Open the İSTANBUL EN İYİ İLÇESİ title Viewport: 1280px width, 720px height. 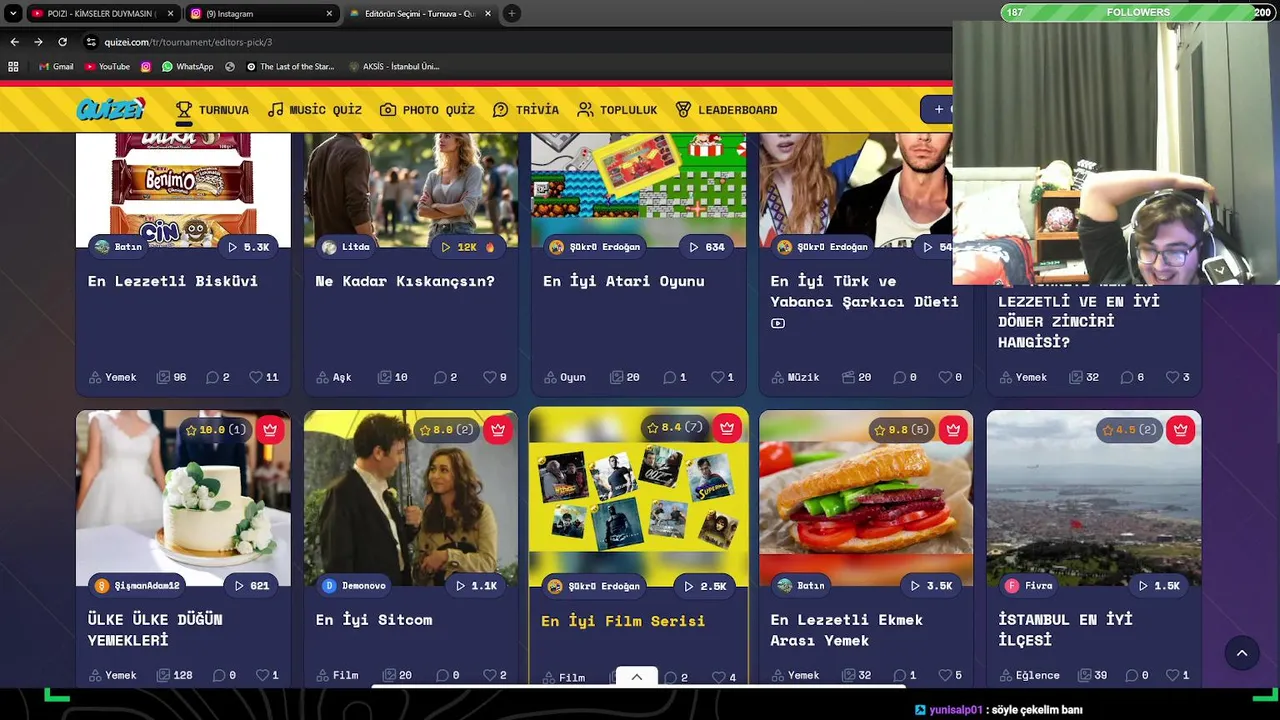[x=1065, y=630]
